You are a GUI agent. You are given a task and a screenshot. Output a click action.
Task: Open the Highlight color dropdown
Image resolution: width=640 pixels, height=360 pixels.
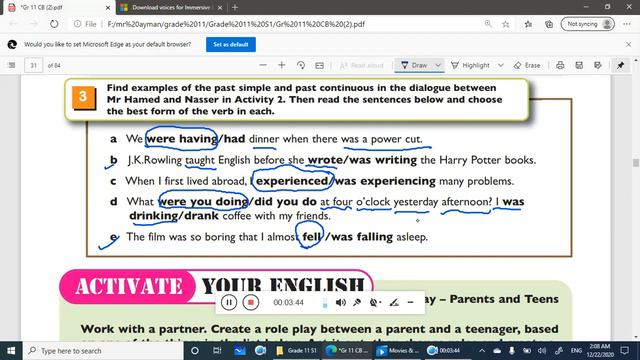[501, 65]
